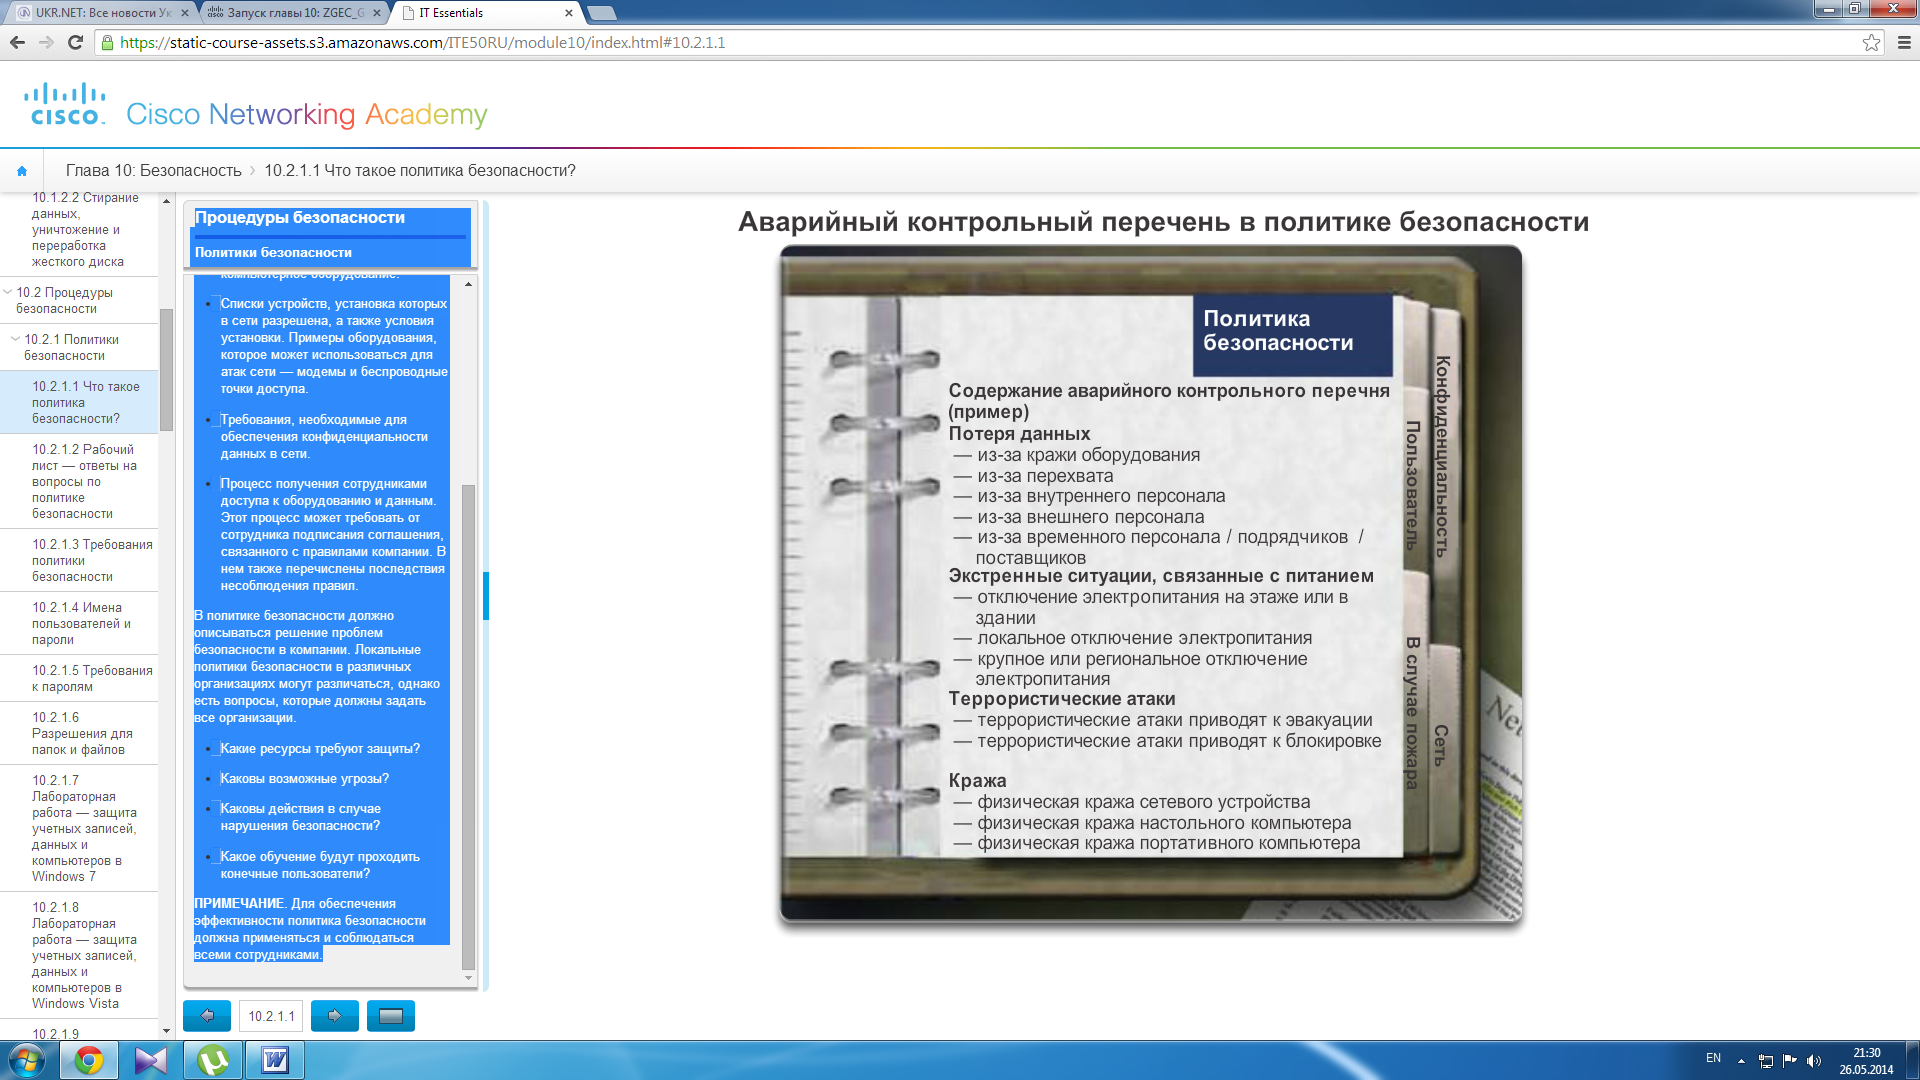Screen dimensions: 1920x1080
Task: Collapse the 10.2.1 Политики безопасности subsection
Action: pos(15,340)
